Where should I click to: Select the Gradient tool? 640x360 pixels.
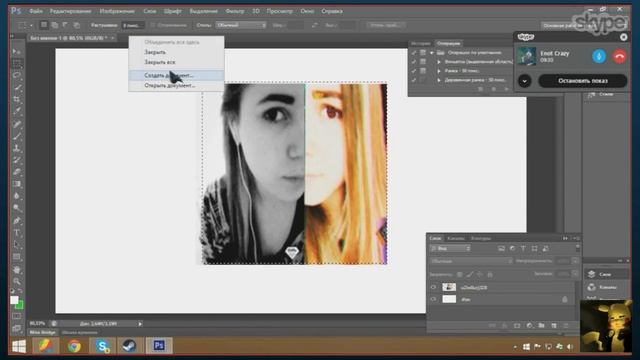click(x=17, y=184)
